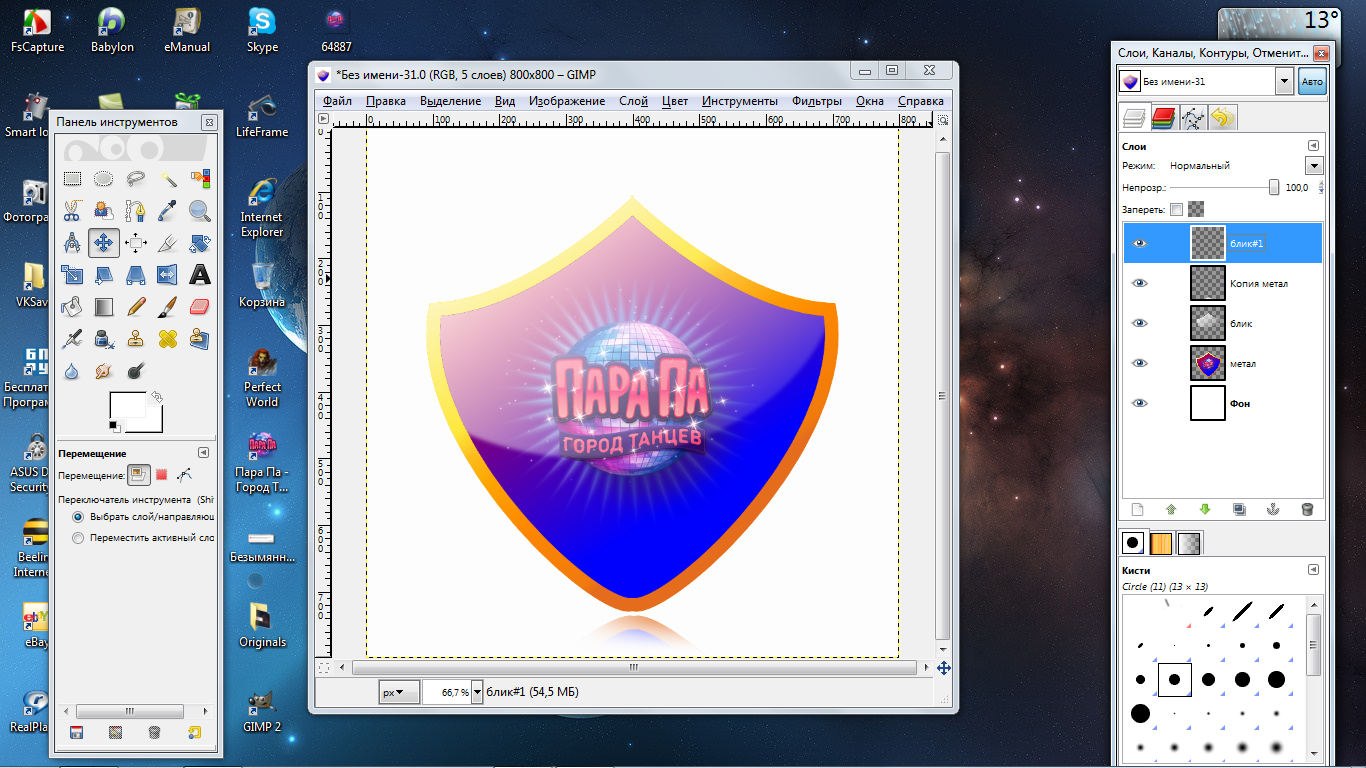Check the Запереть lock pixels checkbox

click(x=1176, y=209)
